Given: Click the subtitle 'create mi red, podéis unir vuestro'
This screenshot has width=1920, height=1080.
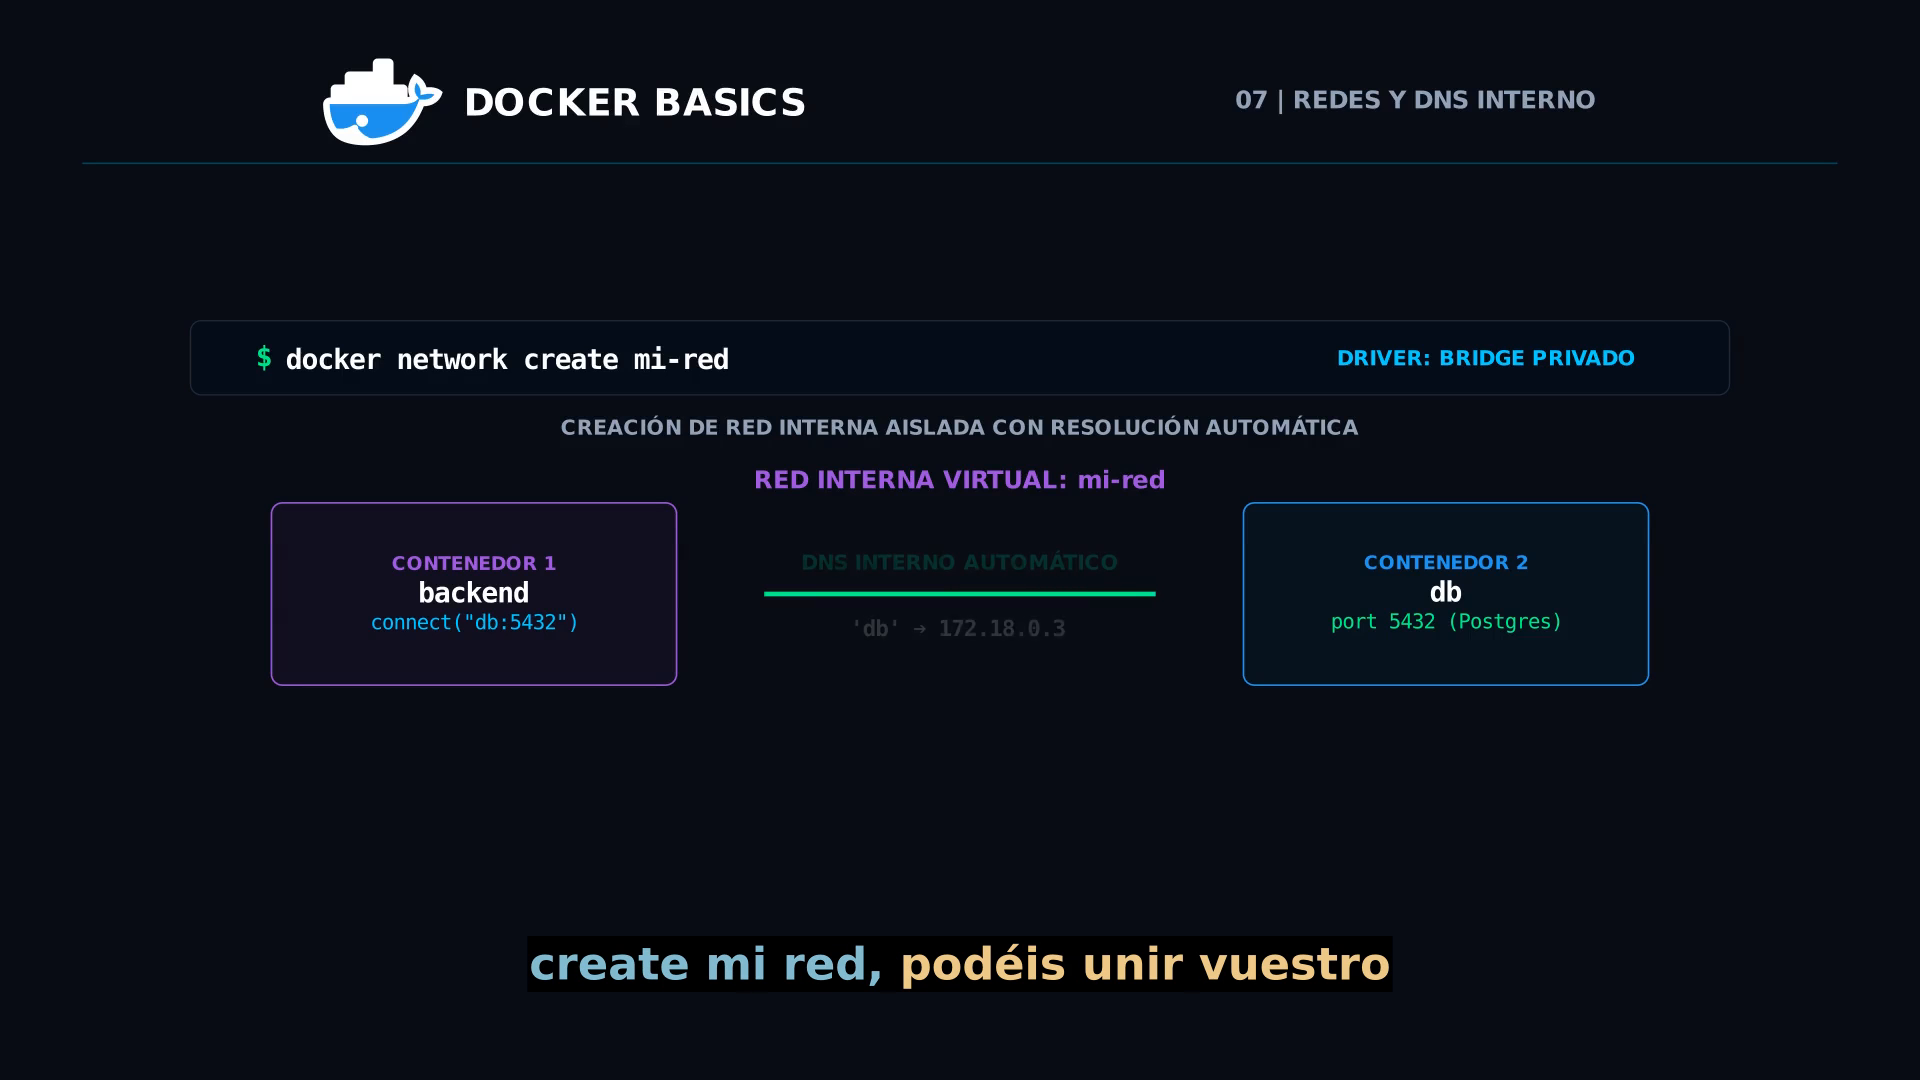Looking at the screenshot, I should (959, 964).
